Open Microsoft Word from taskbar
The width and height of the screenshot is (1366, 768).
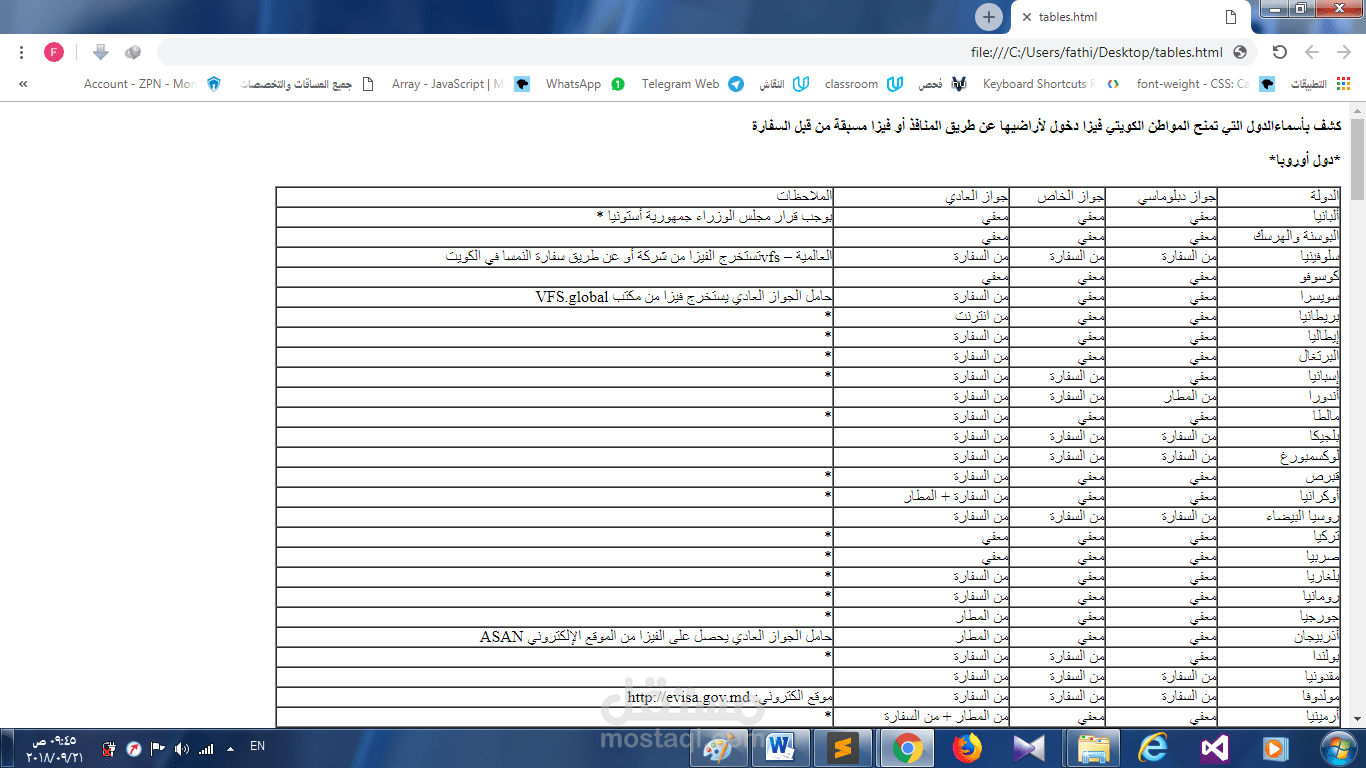click(x=780, y=748)
